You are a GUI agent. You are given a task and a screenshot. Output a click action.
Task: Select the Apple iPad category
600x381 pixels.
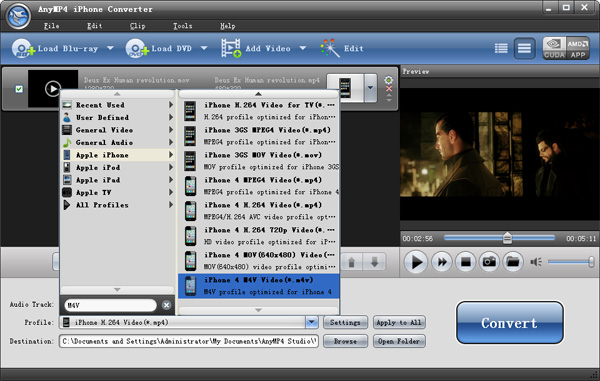(x=117, y=180)
